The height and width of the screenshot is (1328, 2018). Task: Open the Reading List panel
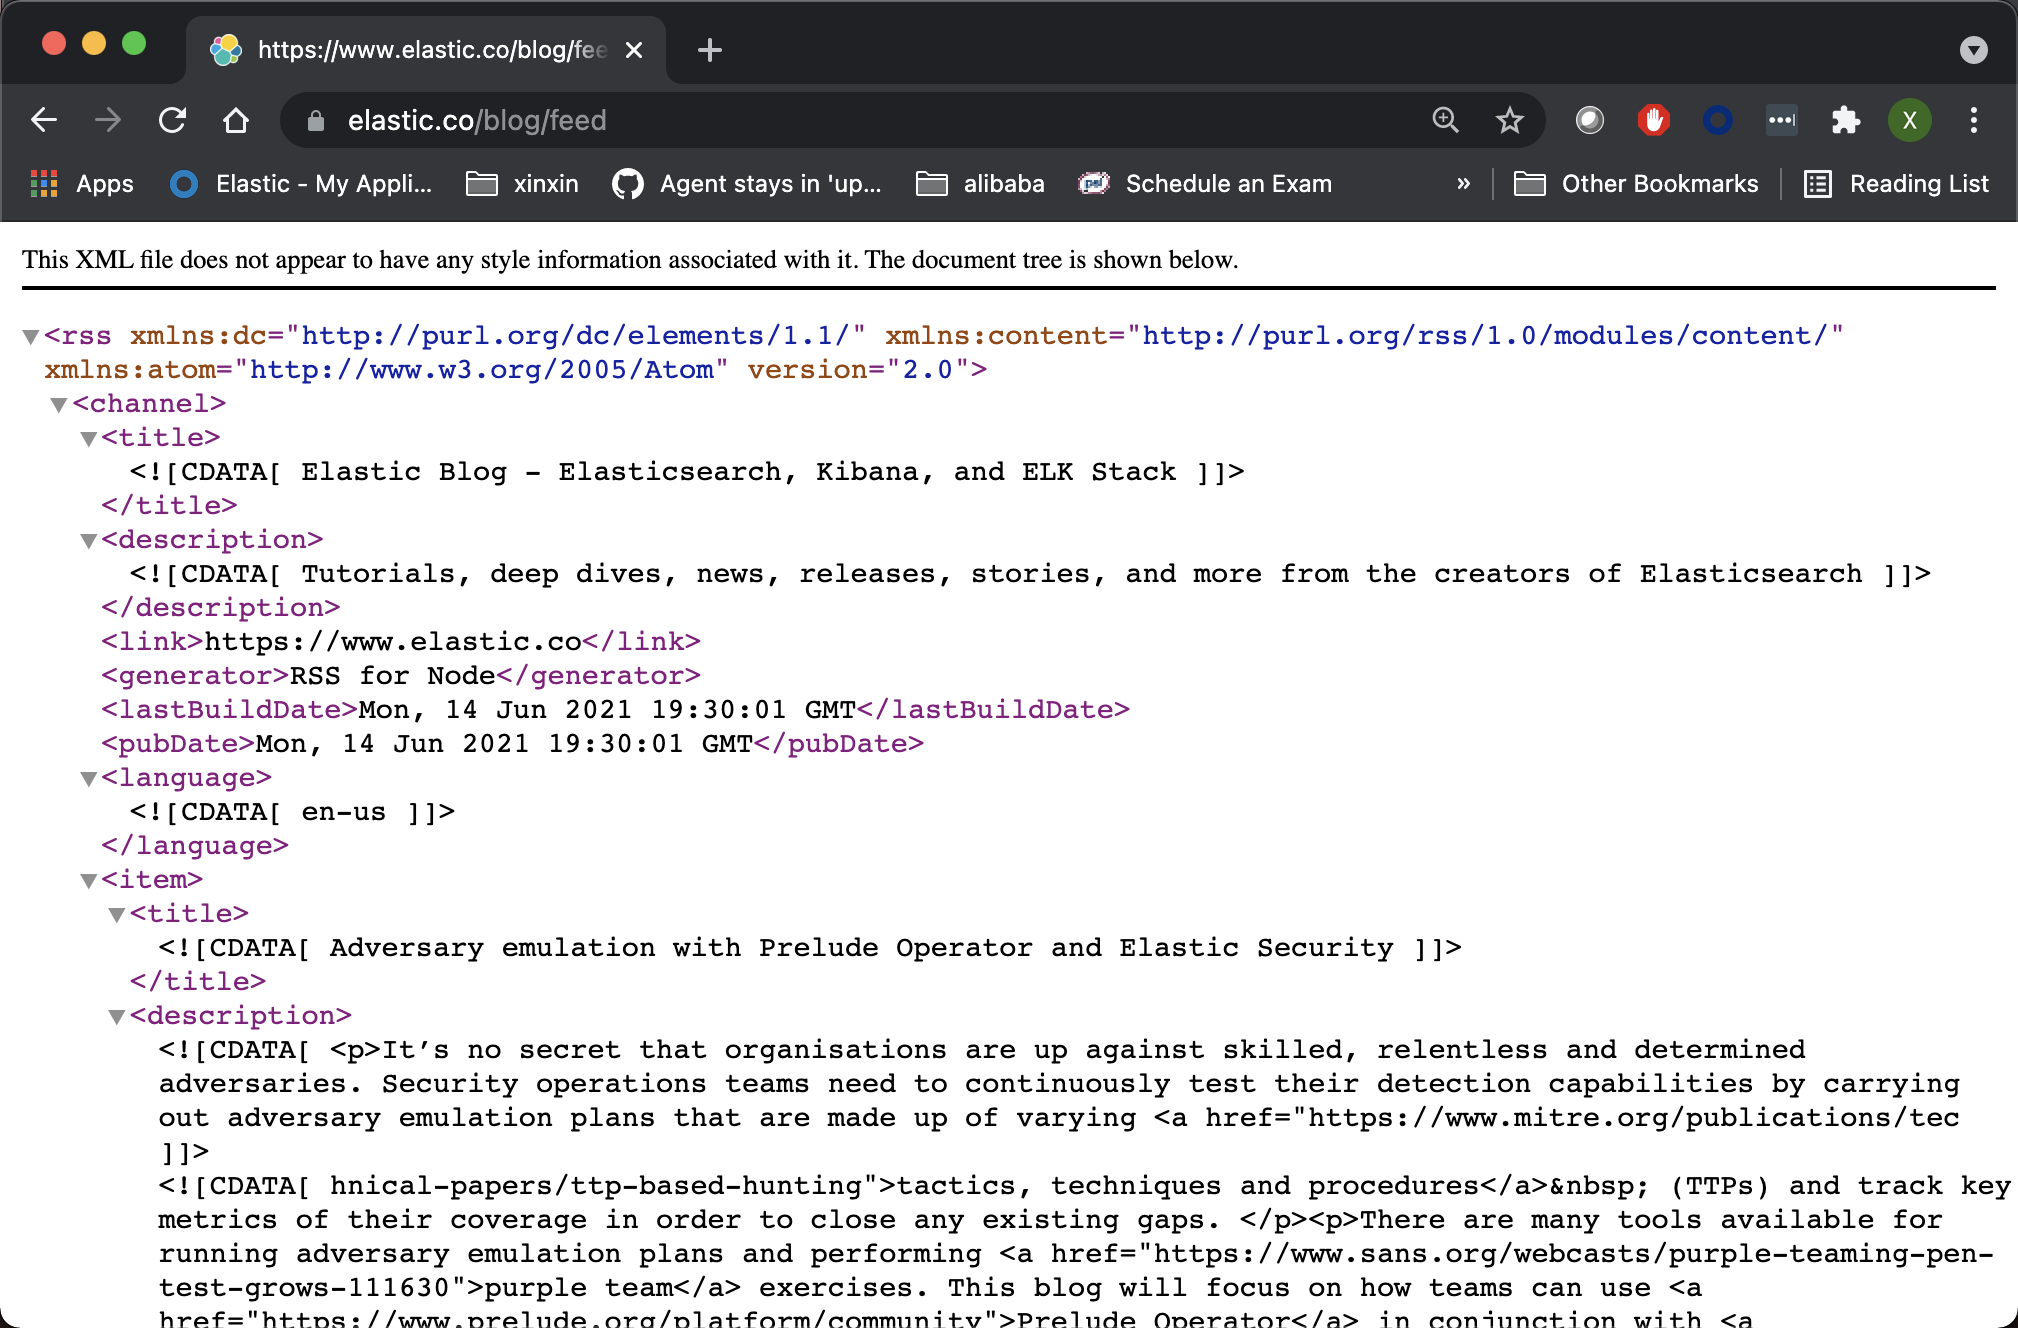[x=1897, y=184]
